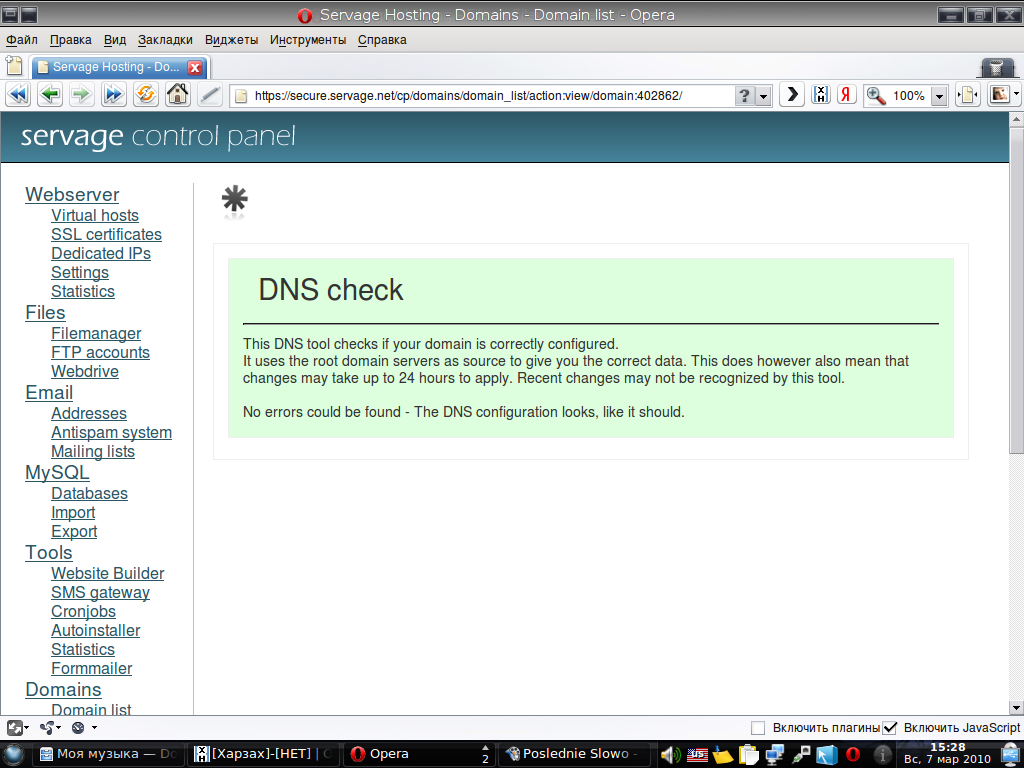The height and width of the screenshot is (768, 1024).
Task: Open the Файл menu
Action: coord(22,40)
